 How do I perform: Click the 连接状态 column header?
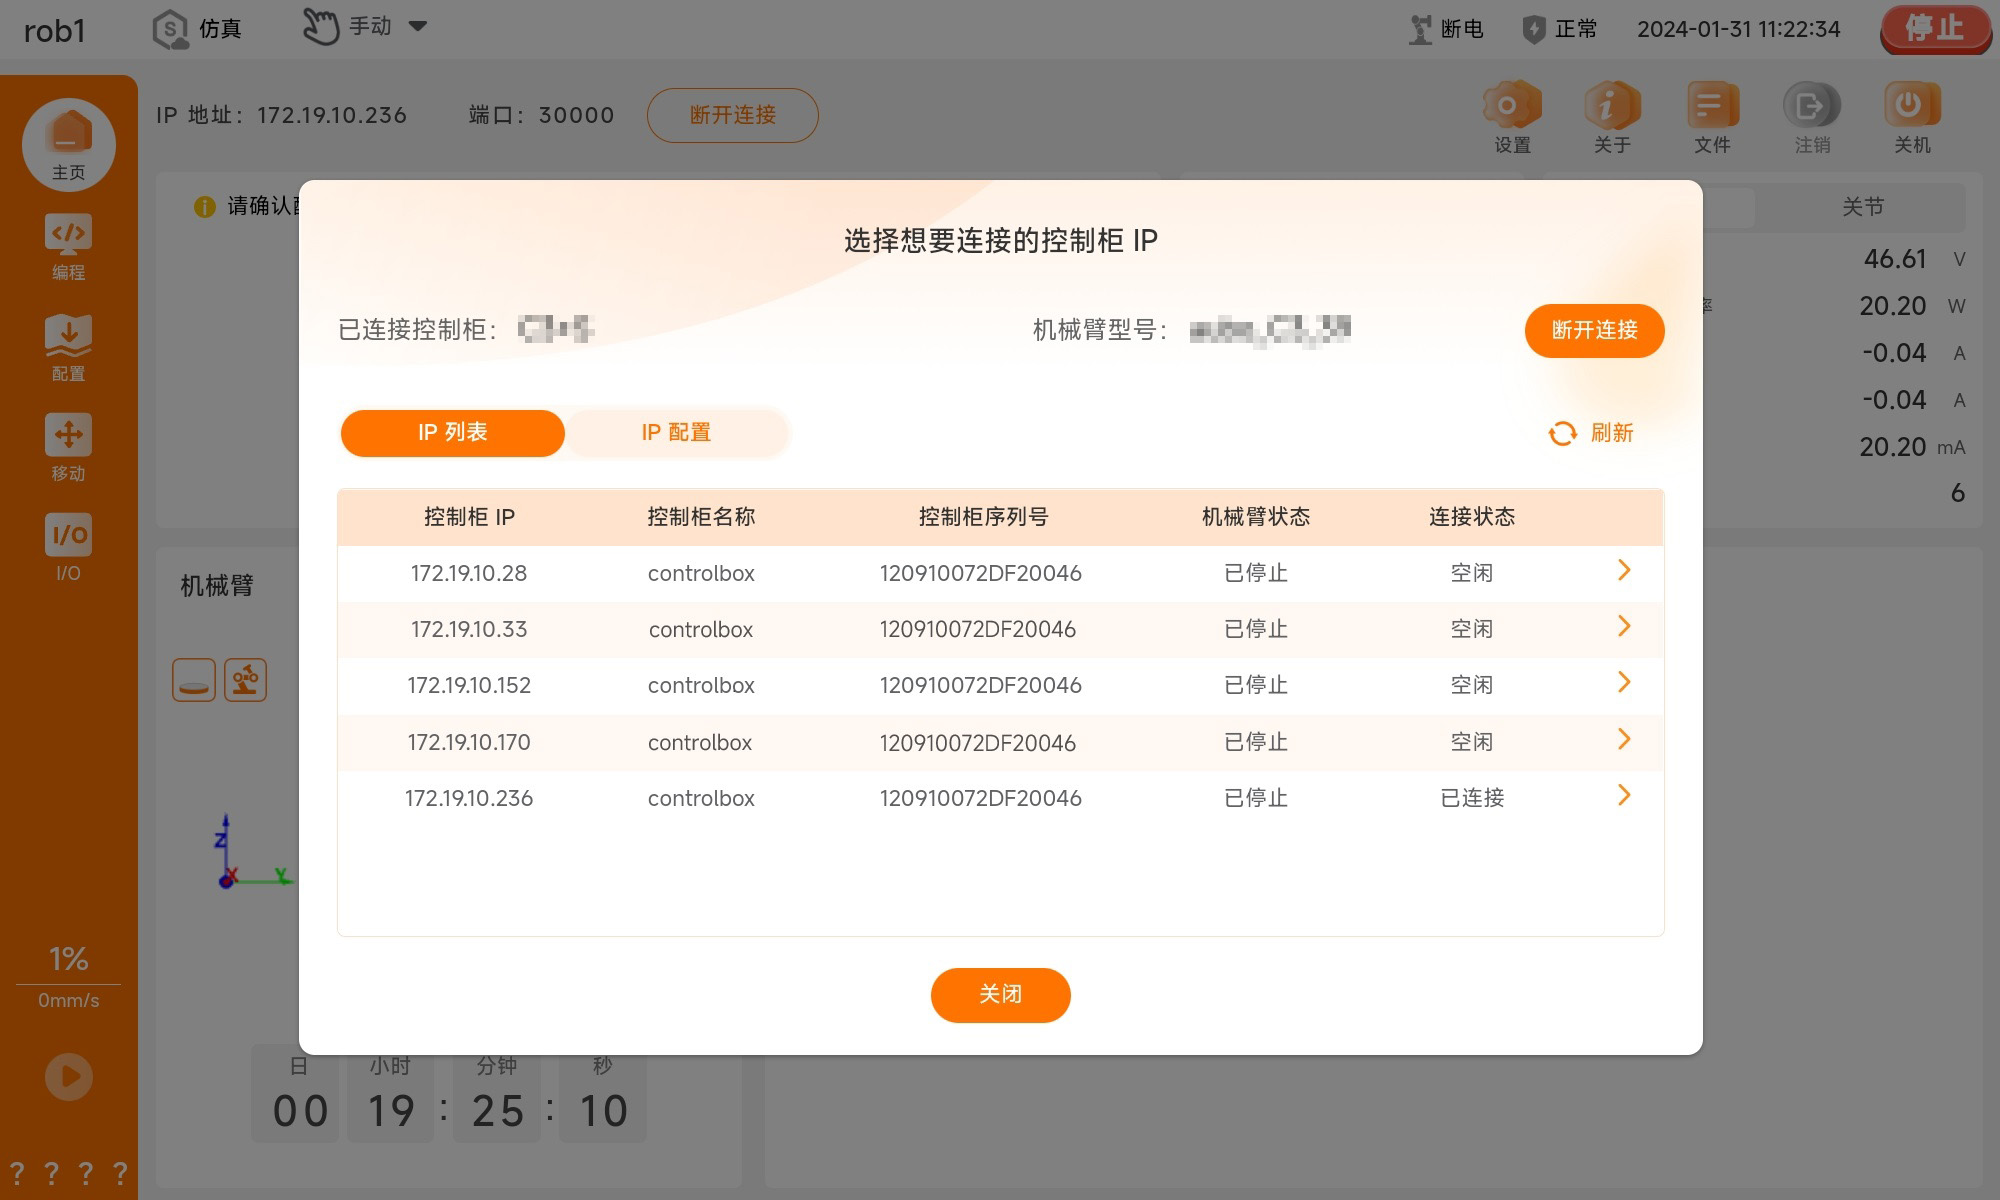click(1472, 517)
